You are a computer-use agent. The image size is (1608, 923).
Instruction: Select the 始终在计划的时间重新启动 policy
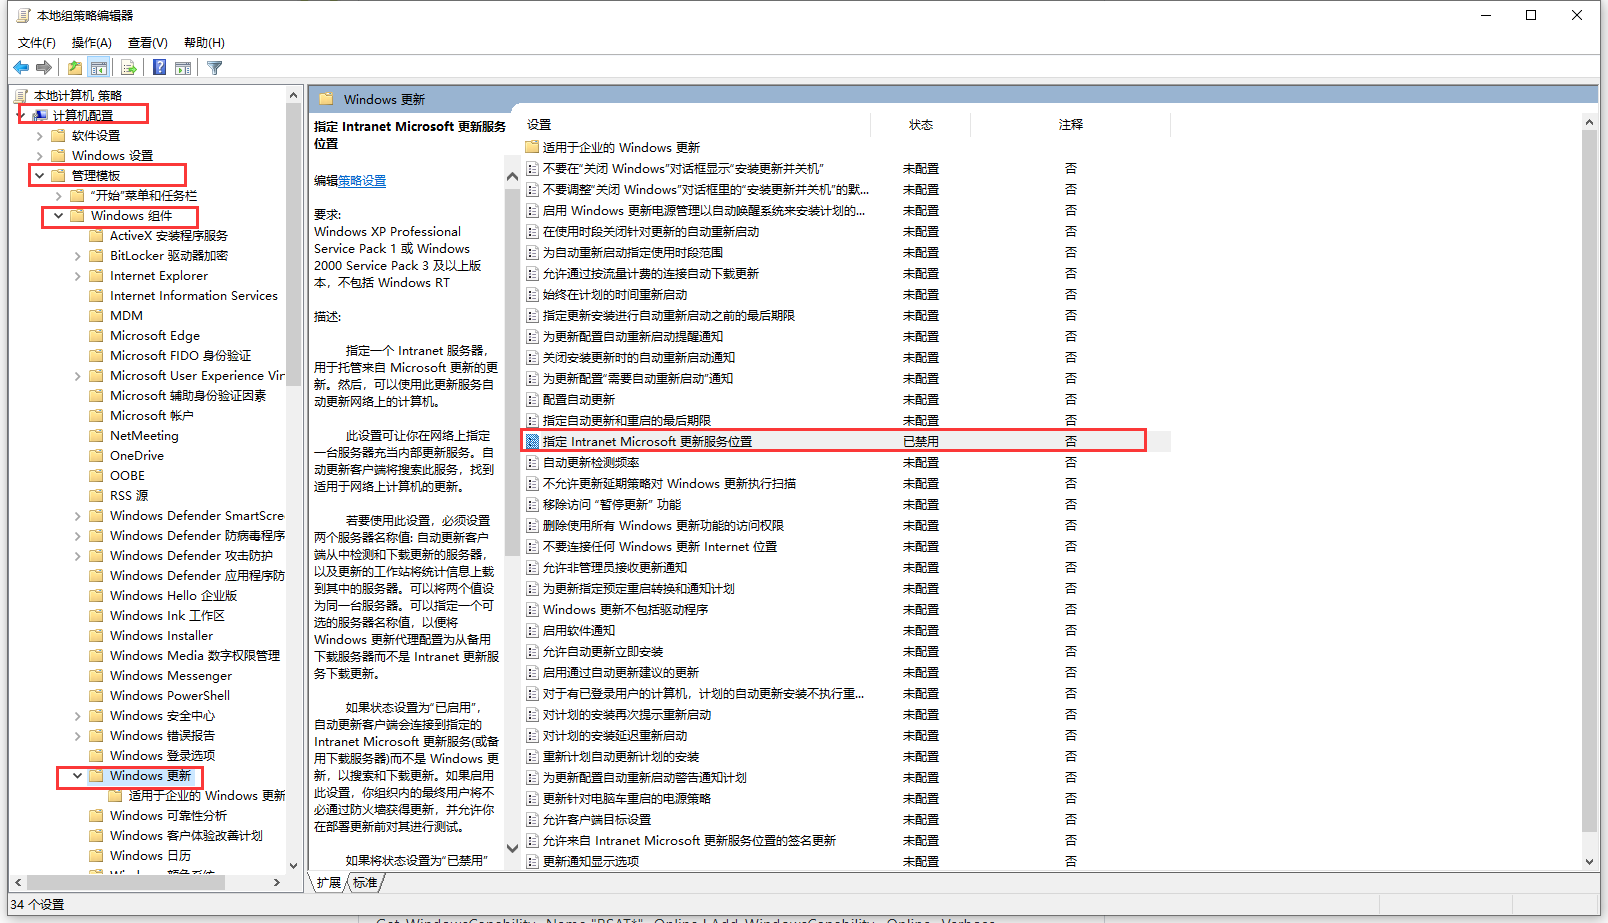[x=615, y=295]
